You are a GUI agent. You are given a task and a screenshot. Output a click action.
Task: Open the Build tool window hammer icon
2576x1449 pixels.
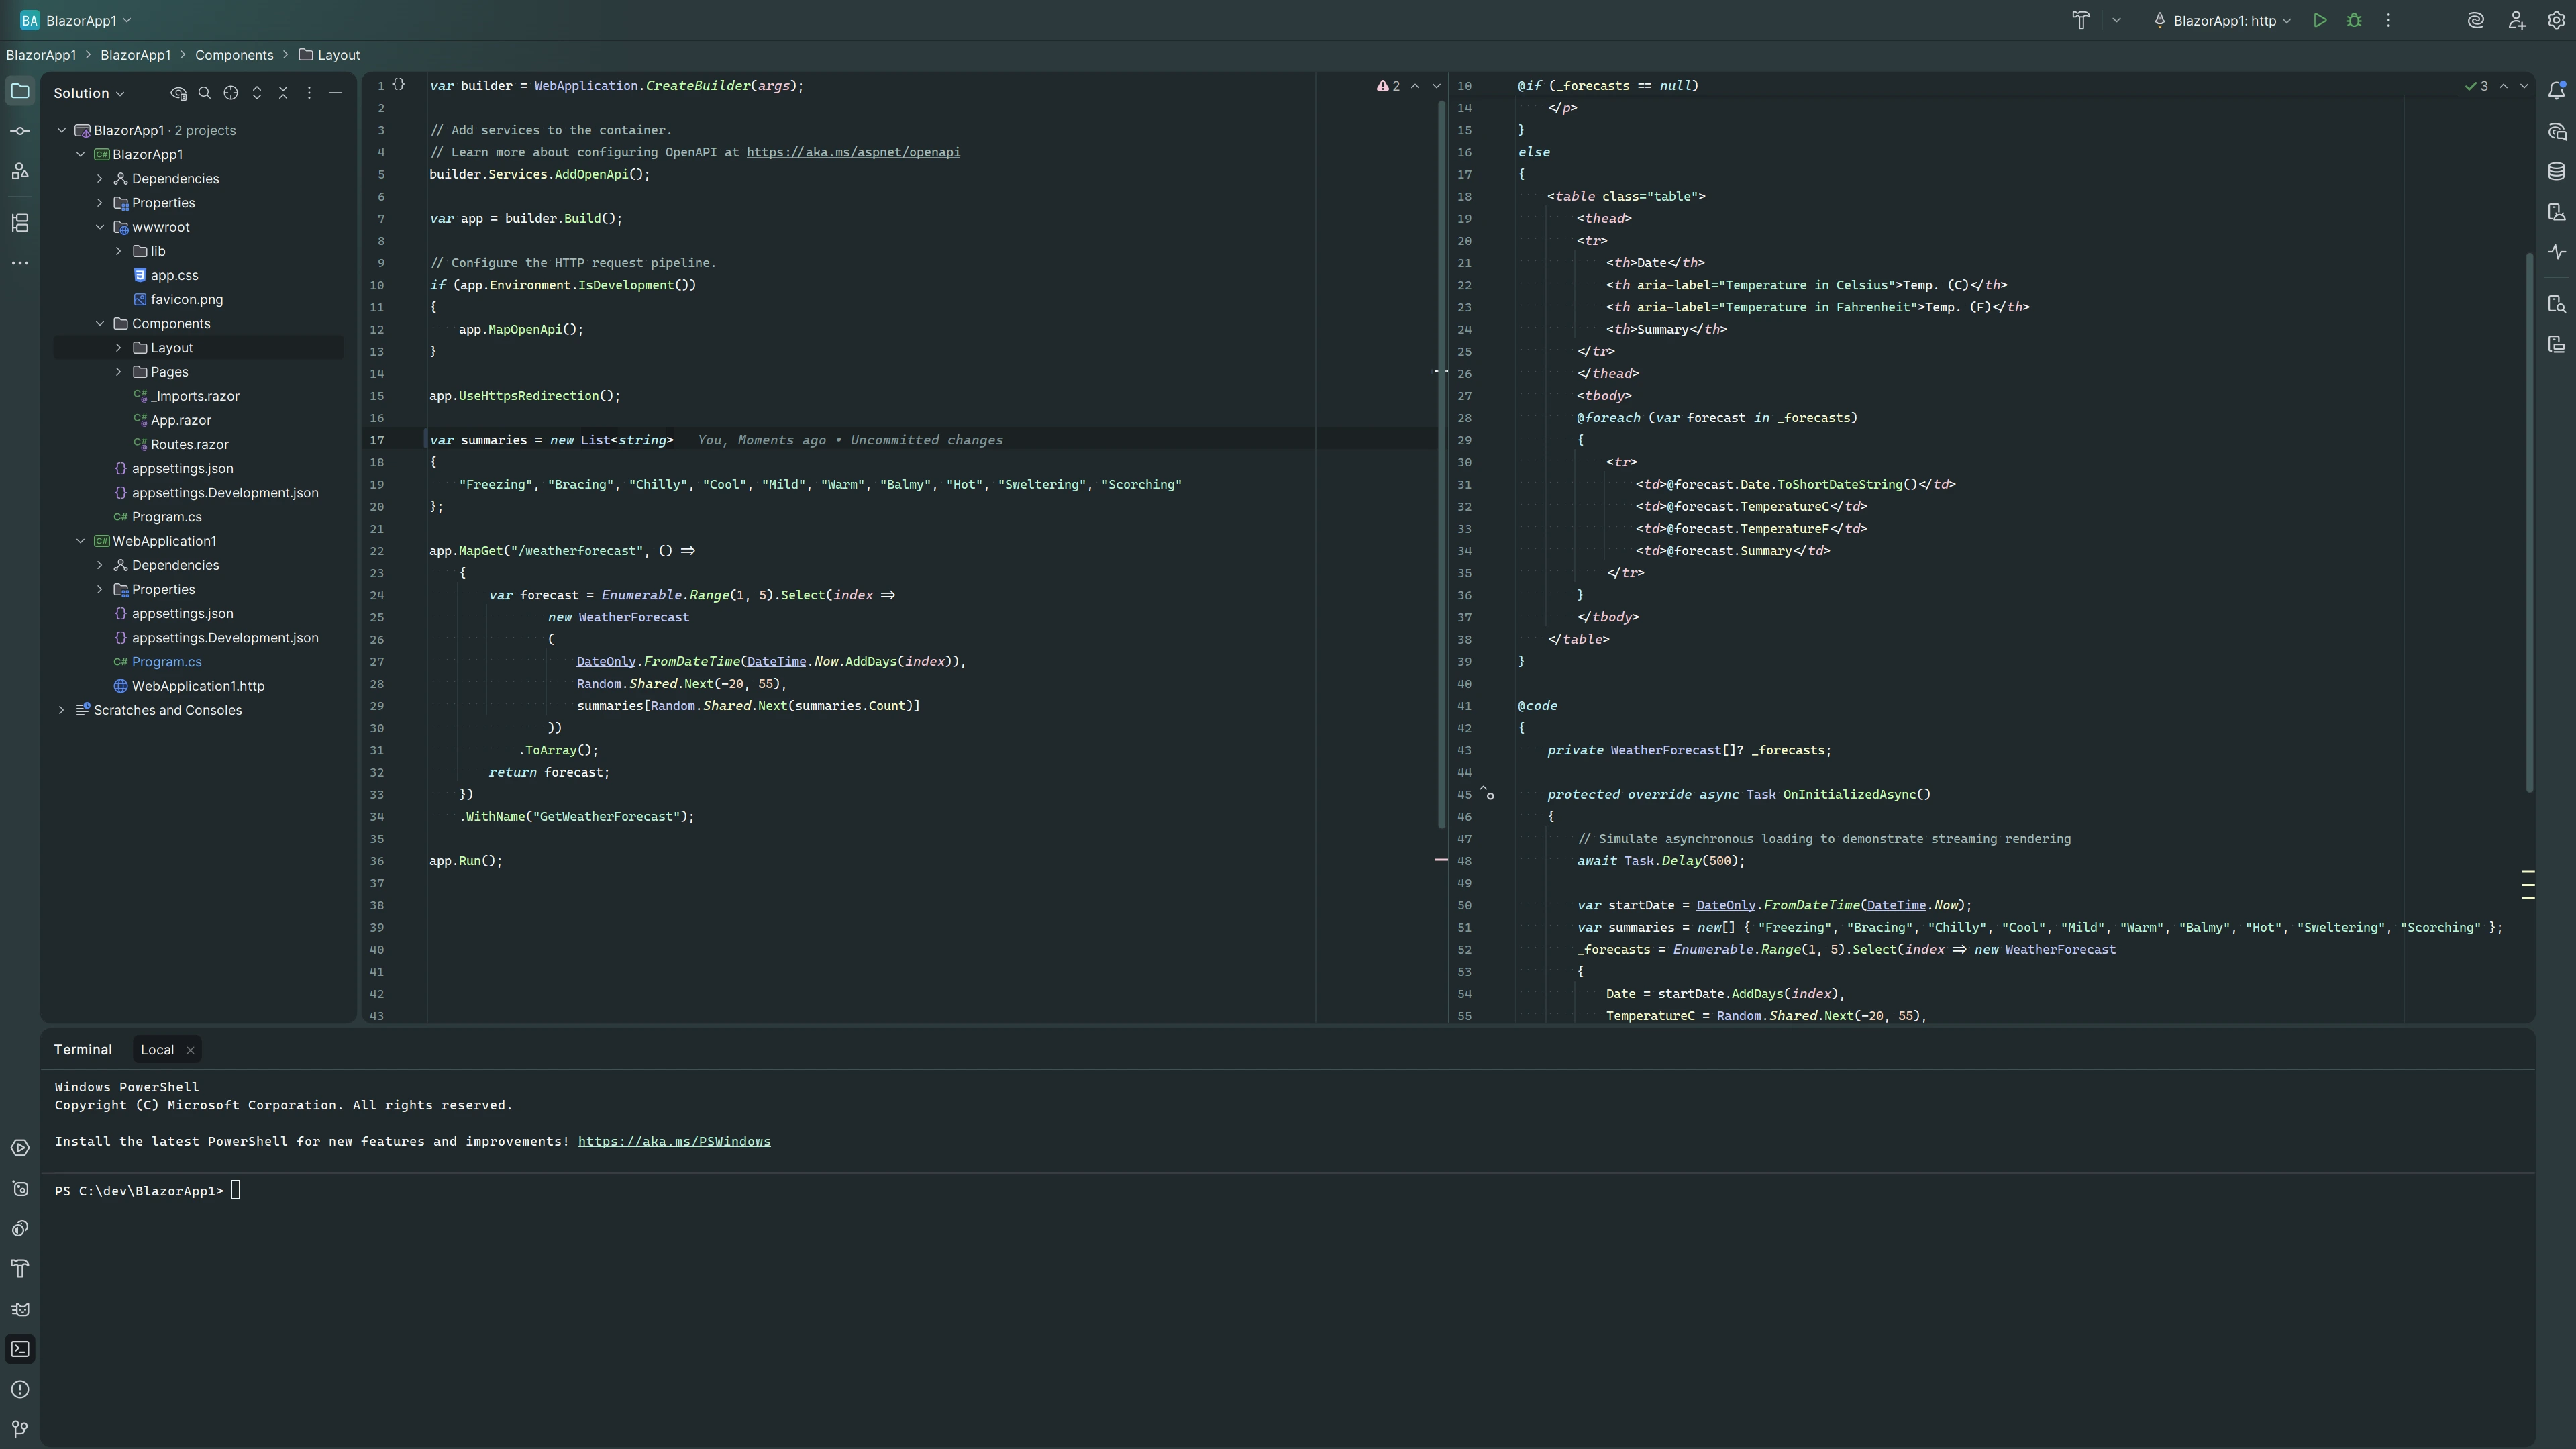[x=20, y=1269]
